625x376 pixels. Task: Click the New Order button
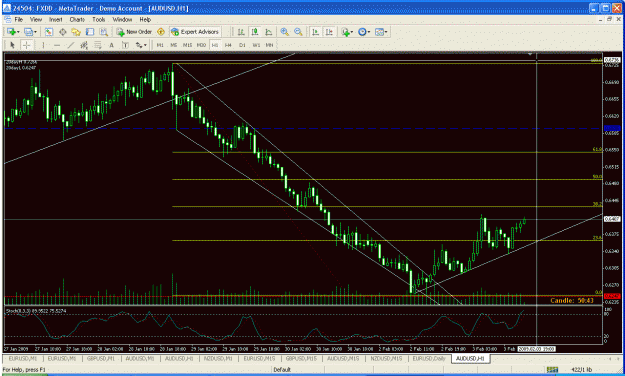pos(134,32)
